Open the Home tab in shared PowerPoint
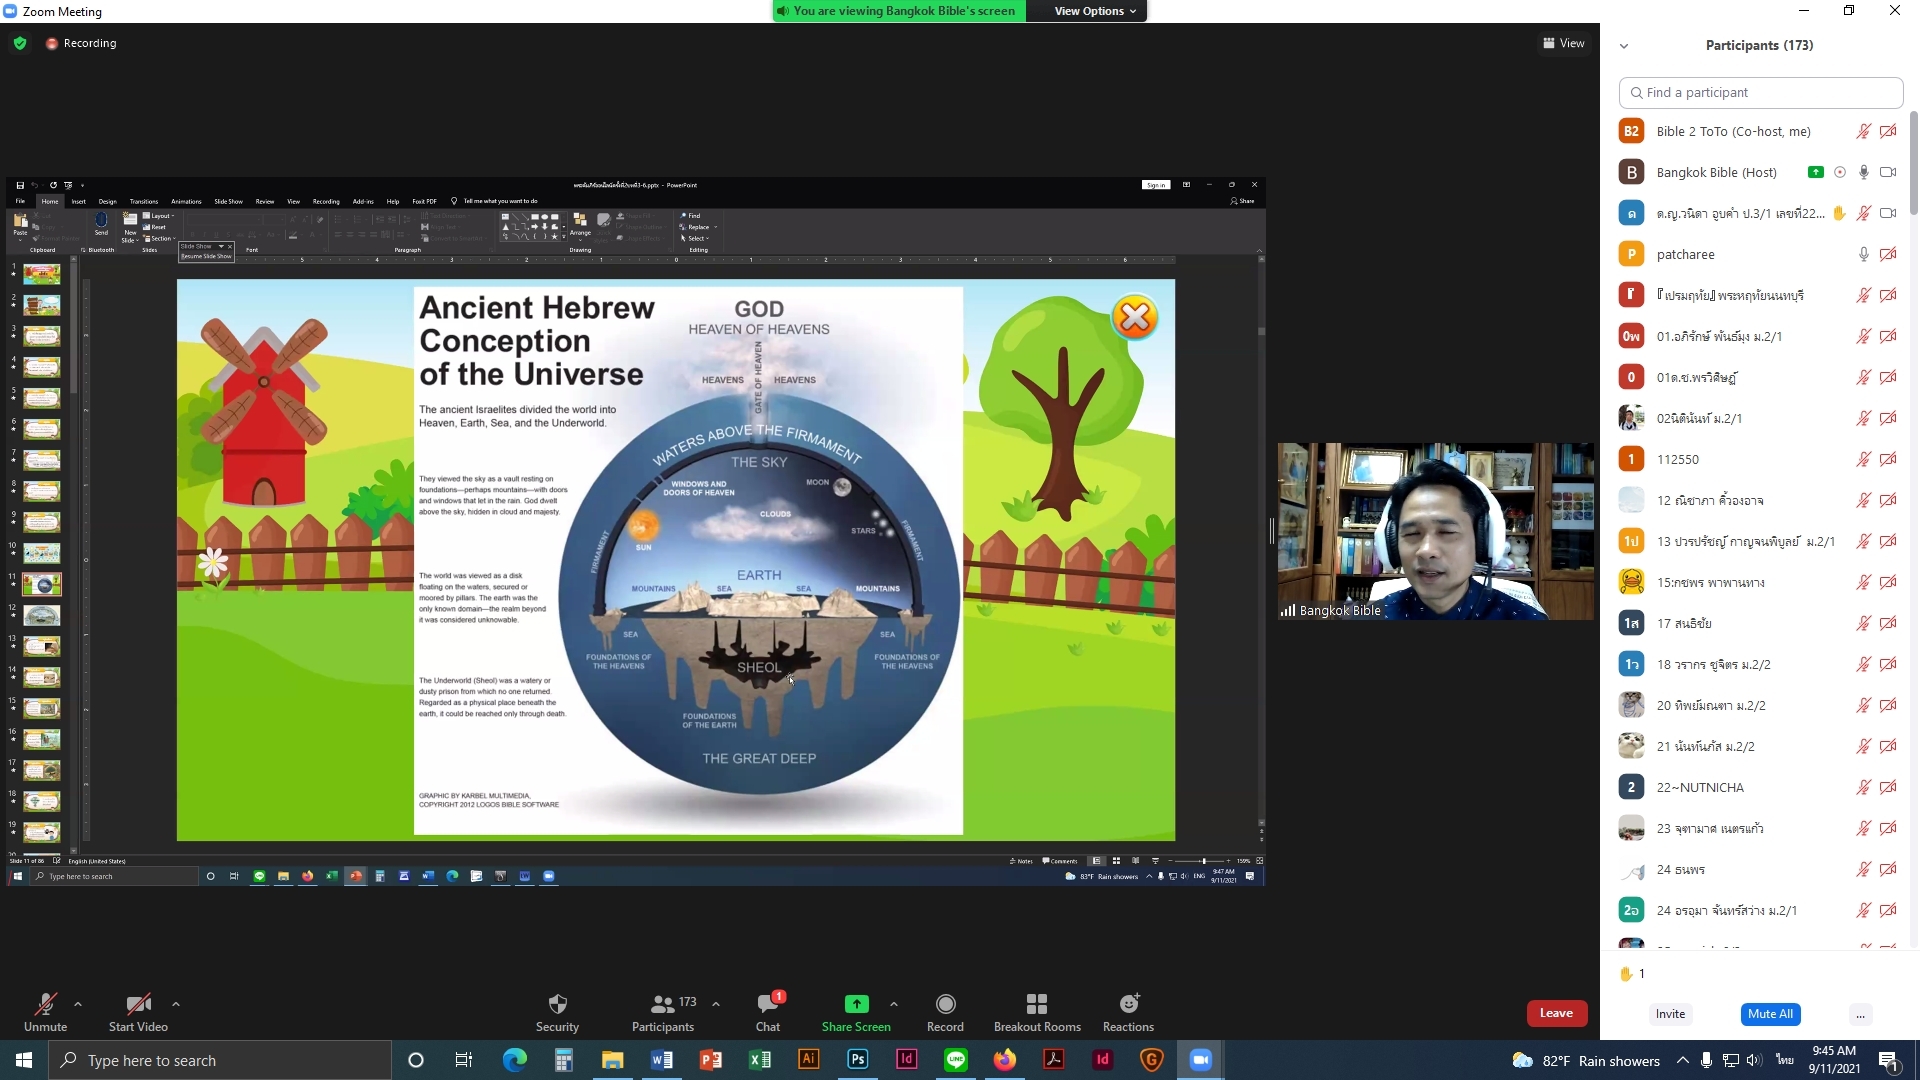 click(x=50, y=201)
